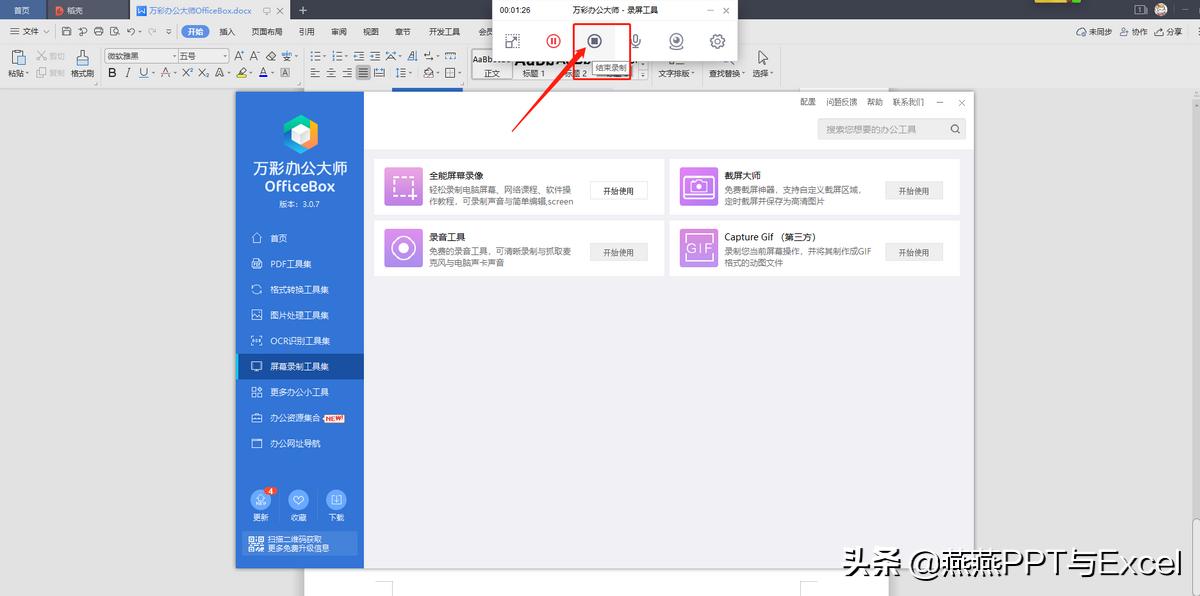This screenshot has height=596, width=1200.
Task: Pause the ongoing recording
Action: coord(554,41)
